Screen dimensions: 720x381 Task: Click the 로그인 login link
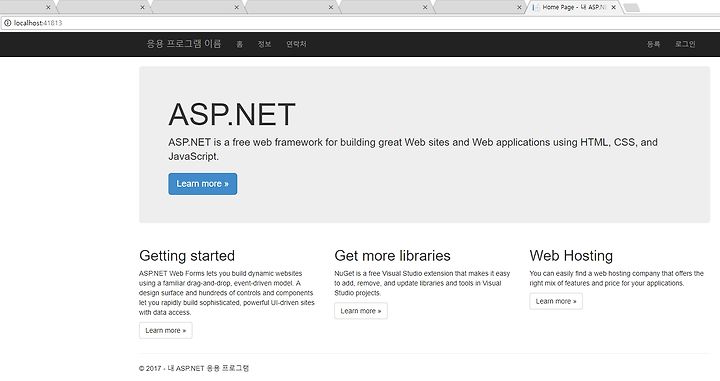685,45
